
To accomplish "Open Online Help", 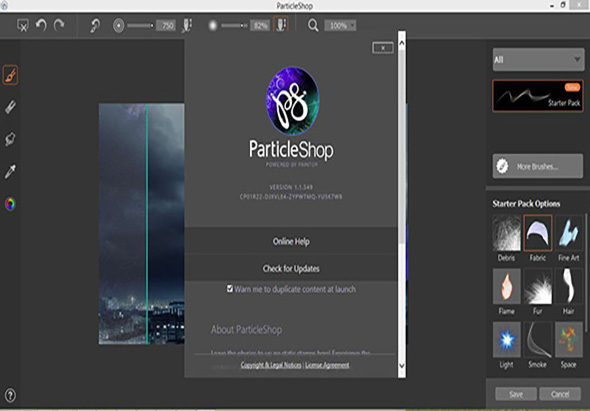I will 291,241.
